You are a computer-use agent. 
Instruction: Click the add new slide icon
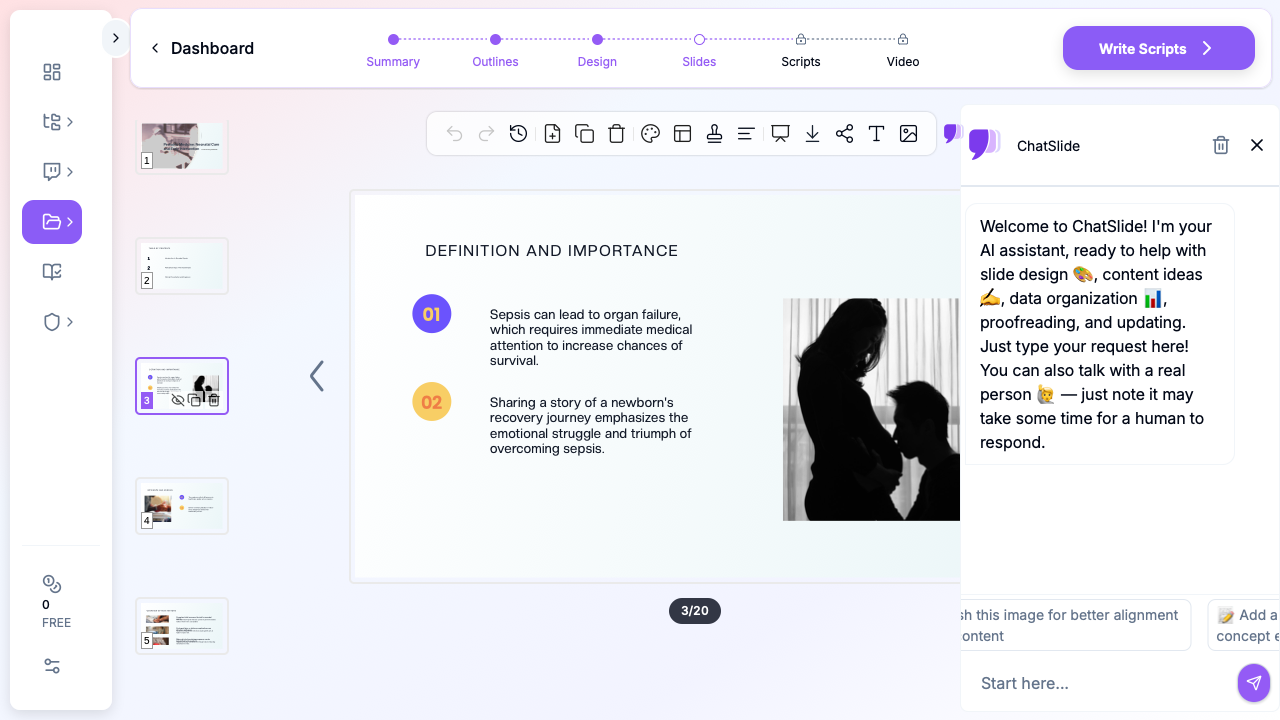tap(552, 134)
